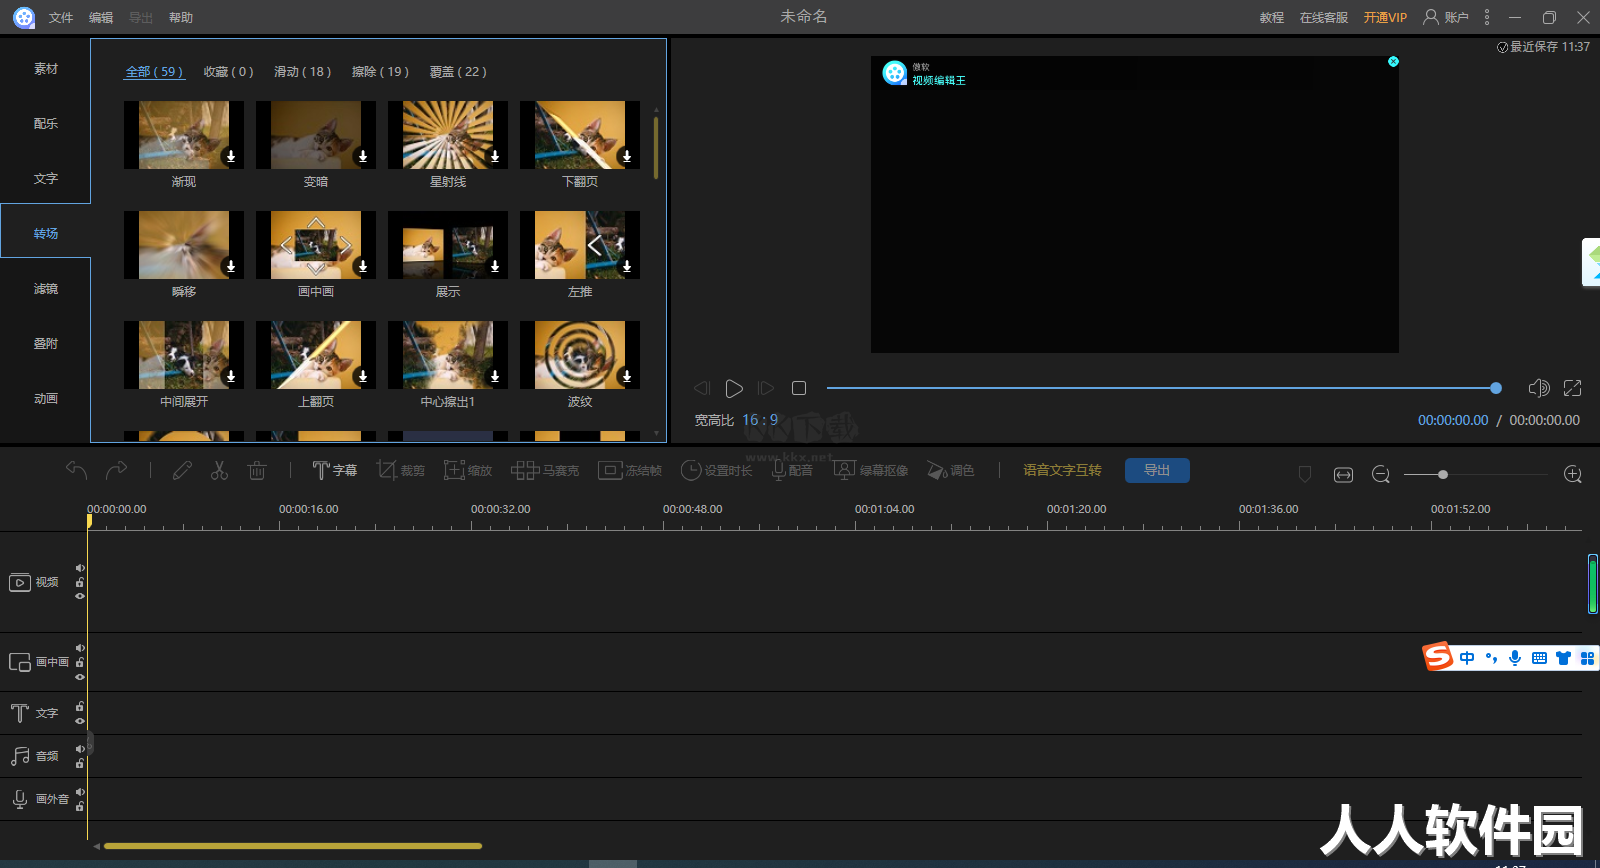This screenshot has height=868, width=1600.
Task: Filter transitions by 滑动 (18)
Action: point(303,72)
